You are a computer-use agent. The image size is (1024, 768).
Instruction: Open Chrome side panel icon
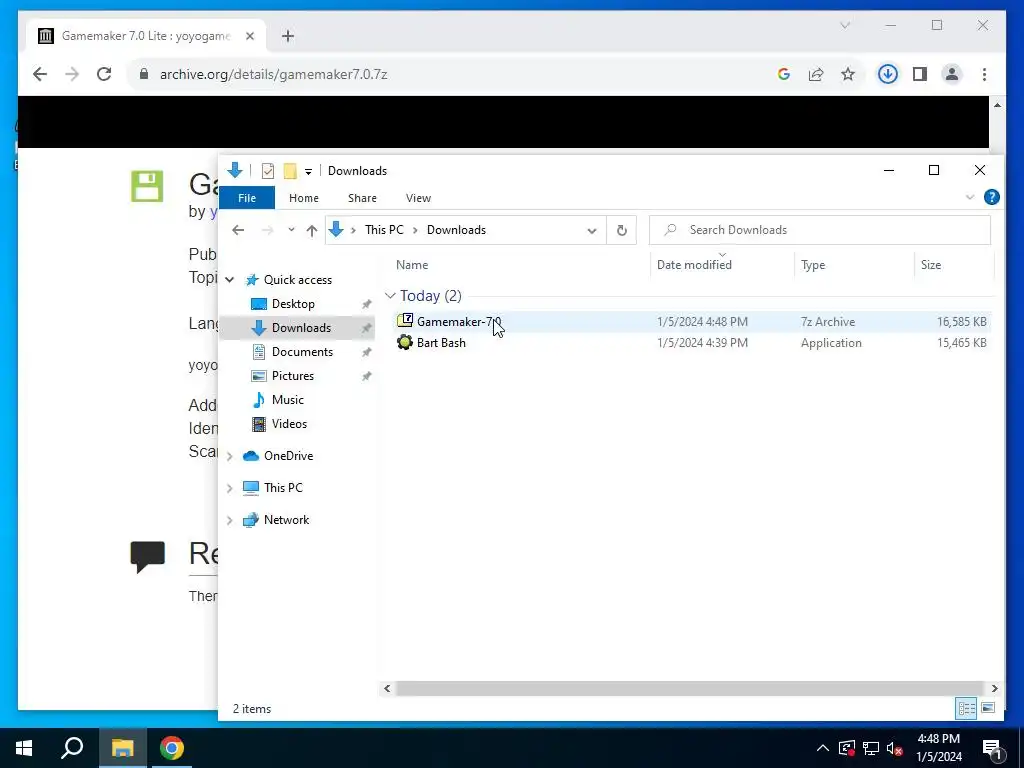[x=920, y=74]
